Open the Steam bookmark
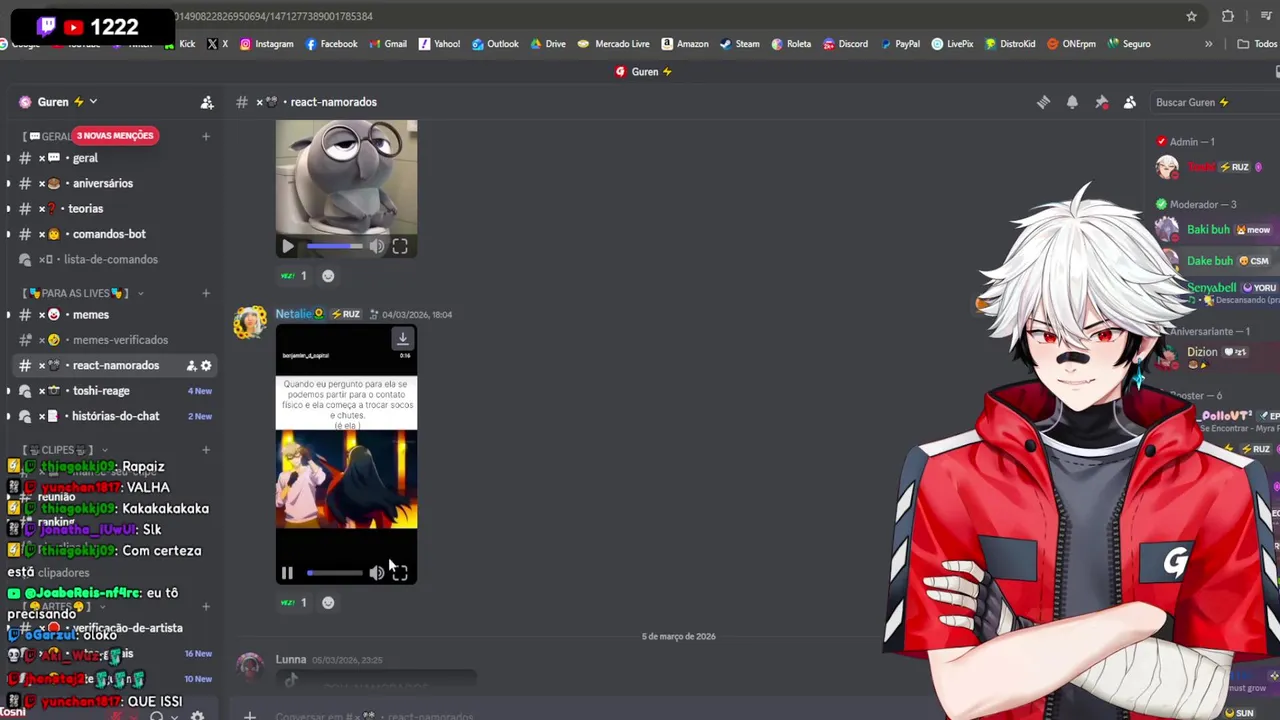1280x720 pixels. click(x=739, y=44)
